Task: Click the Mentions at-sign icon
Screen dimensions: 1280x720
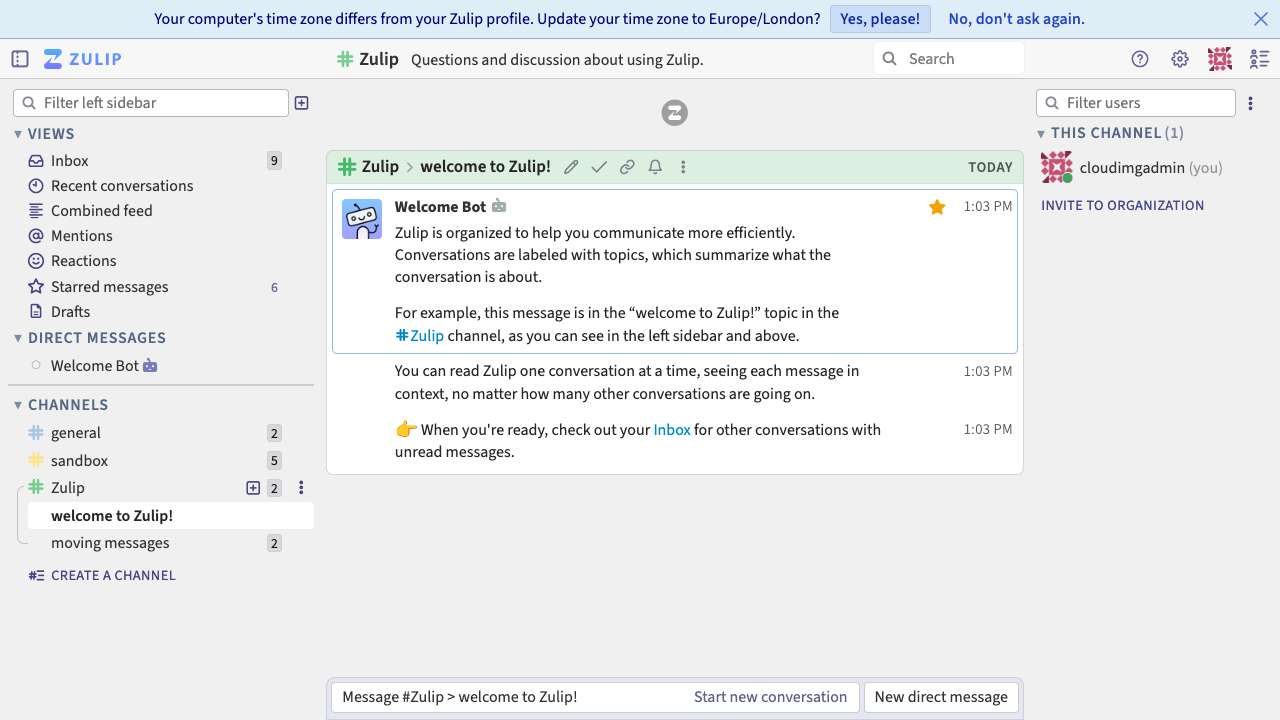Action: pyautogui.click(x=36, y=236)
